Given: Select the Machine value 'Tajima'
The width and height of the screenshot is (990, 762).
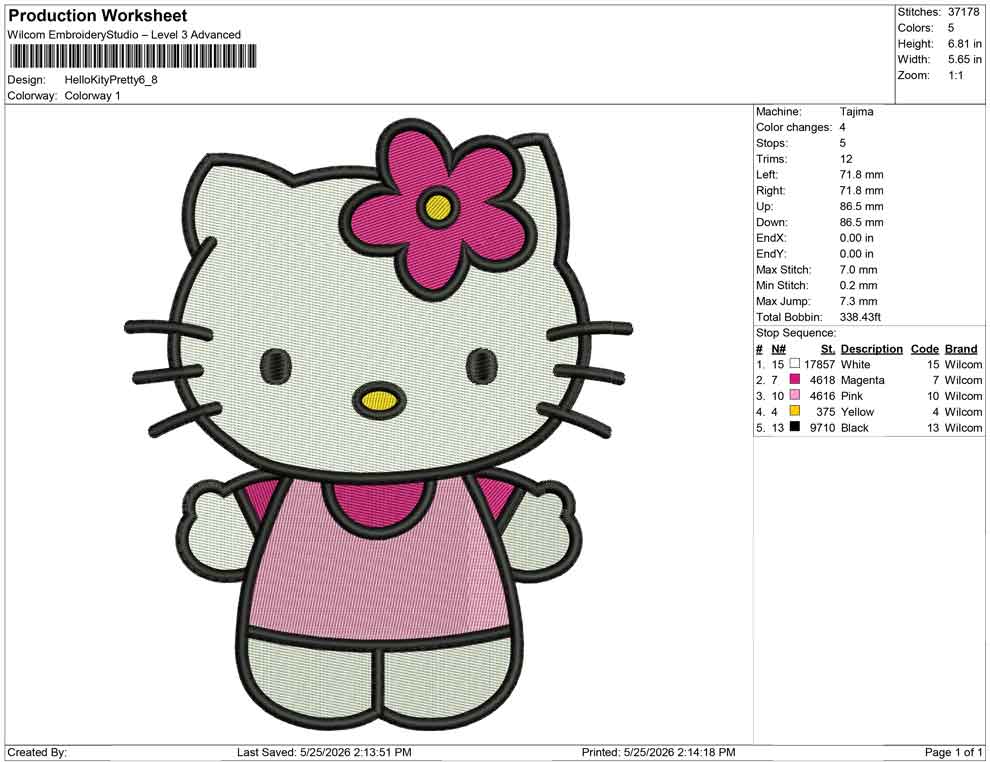Looking at the screenshot, I should (x=856, y=112).
